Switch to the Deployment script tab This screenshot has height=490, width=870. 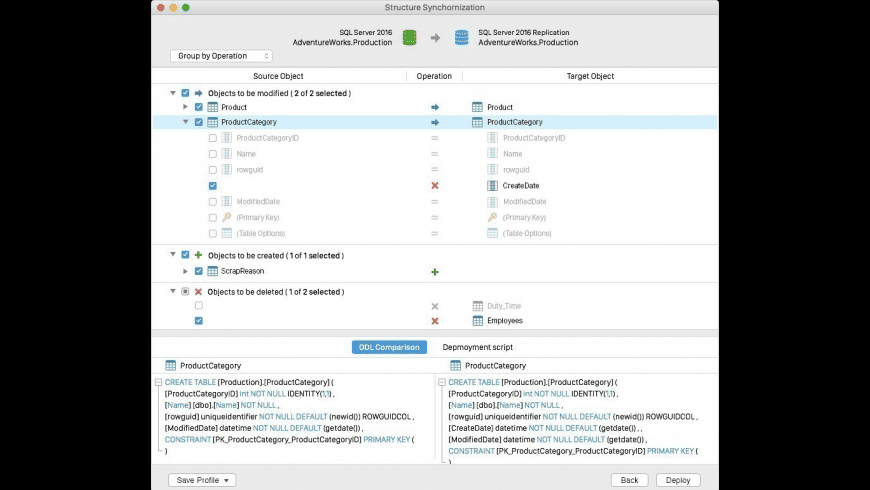click(x=477, y=347)
